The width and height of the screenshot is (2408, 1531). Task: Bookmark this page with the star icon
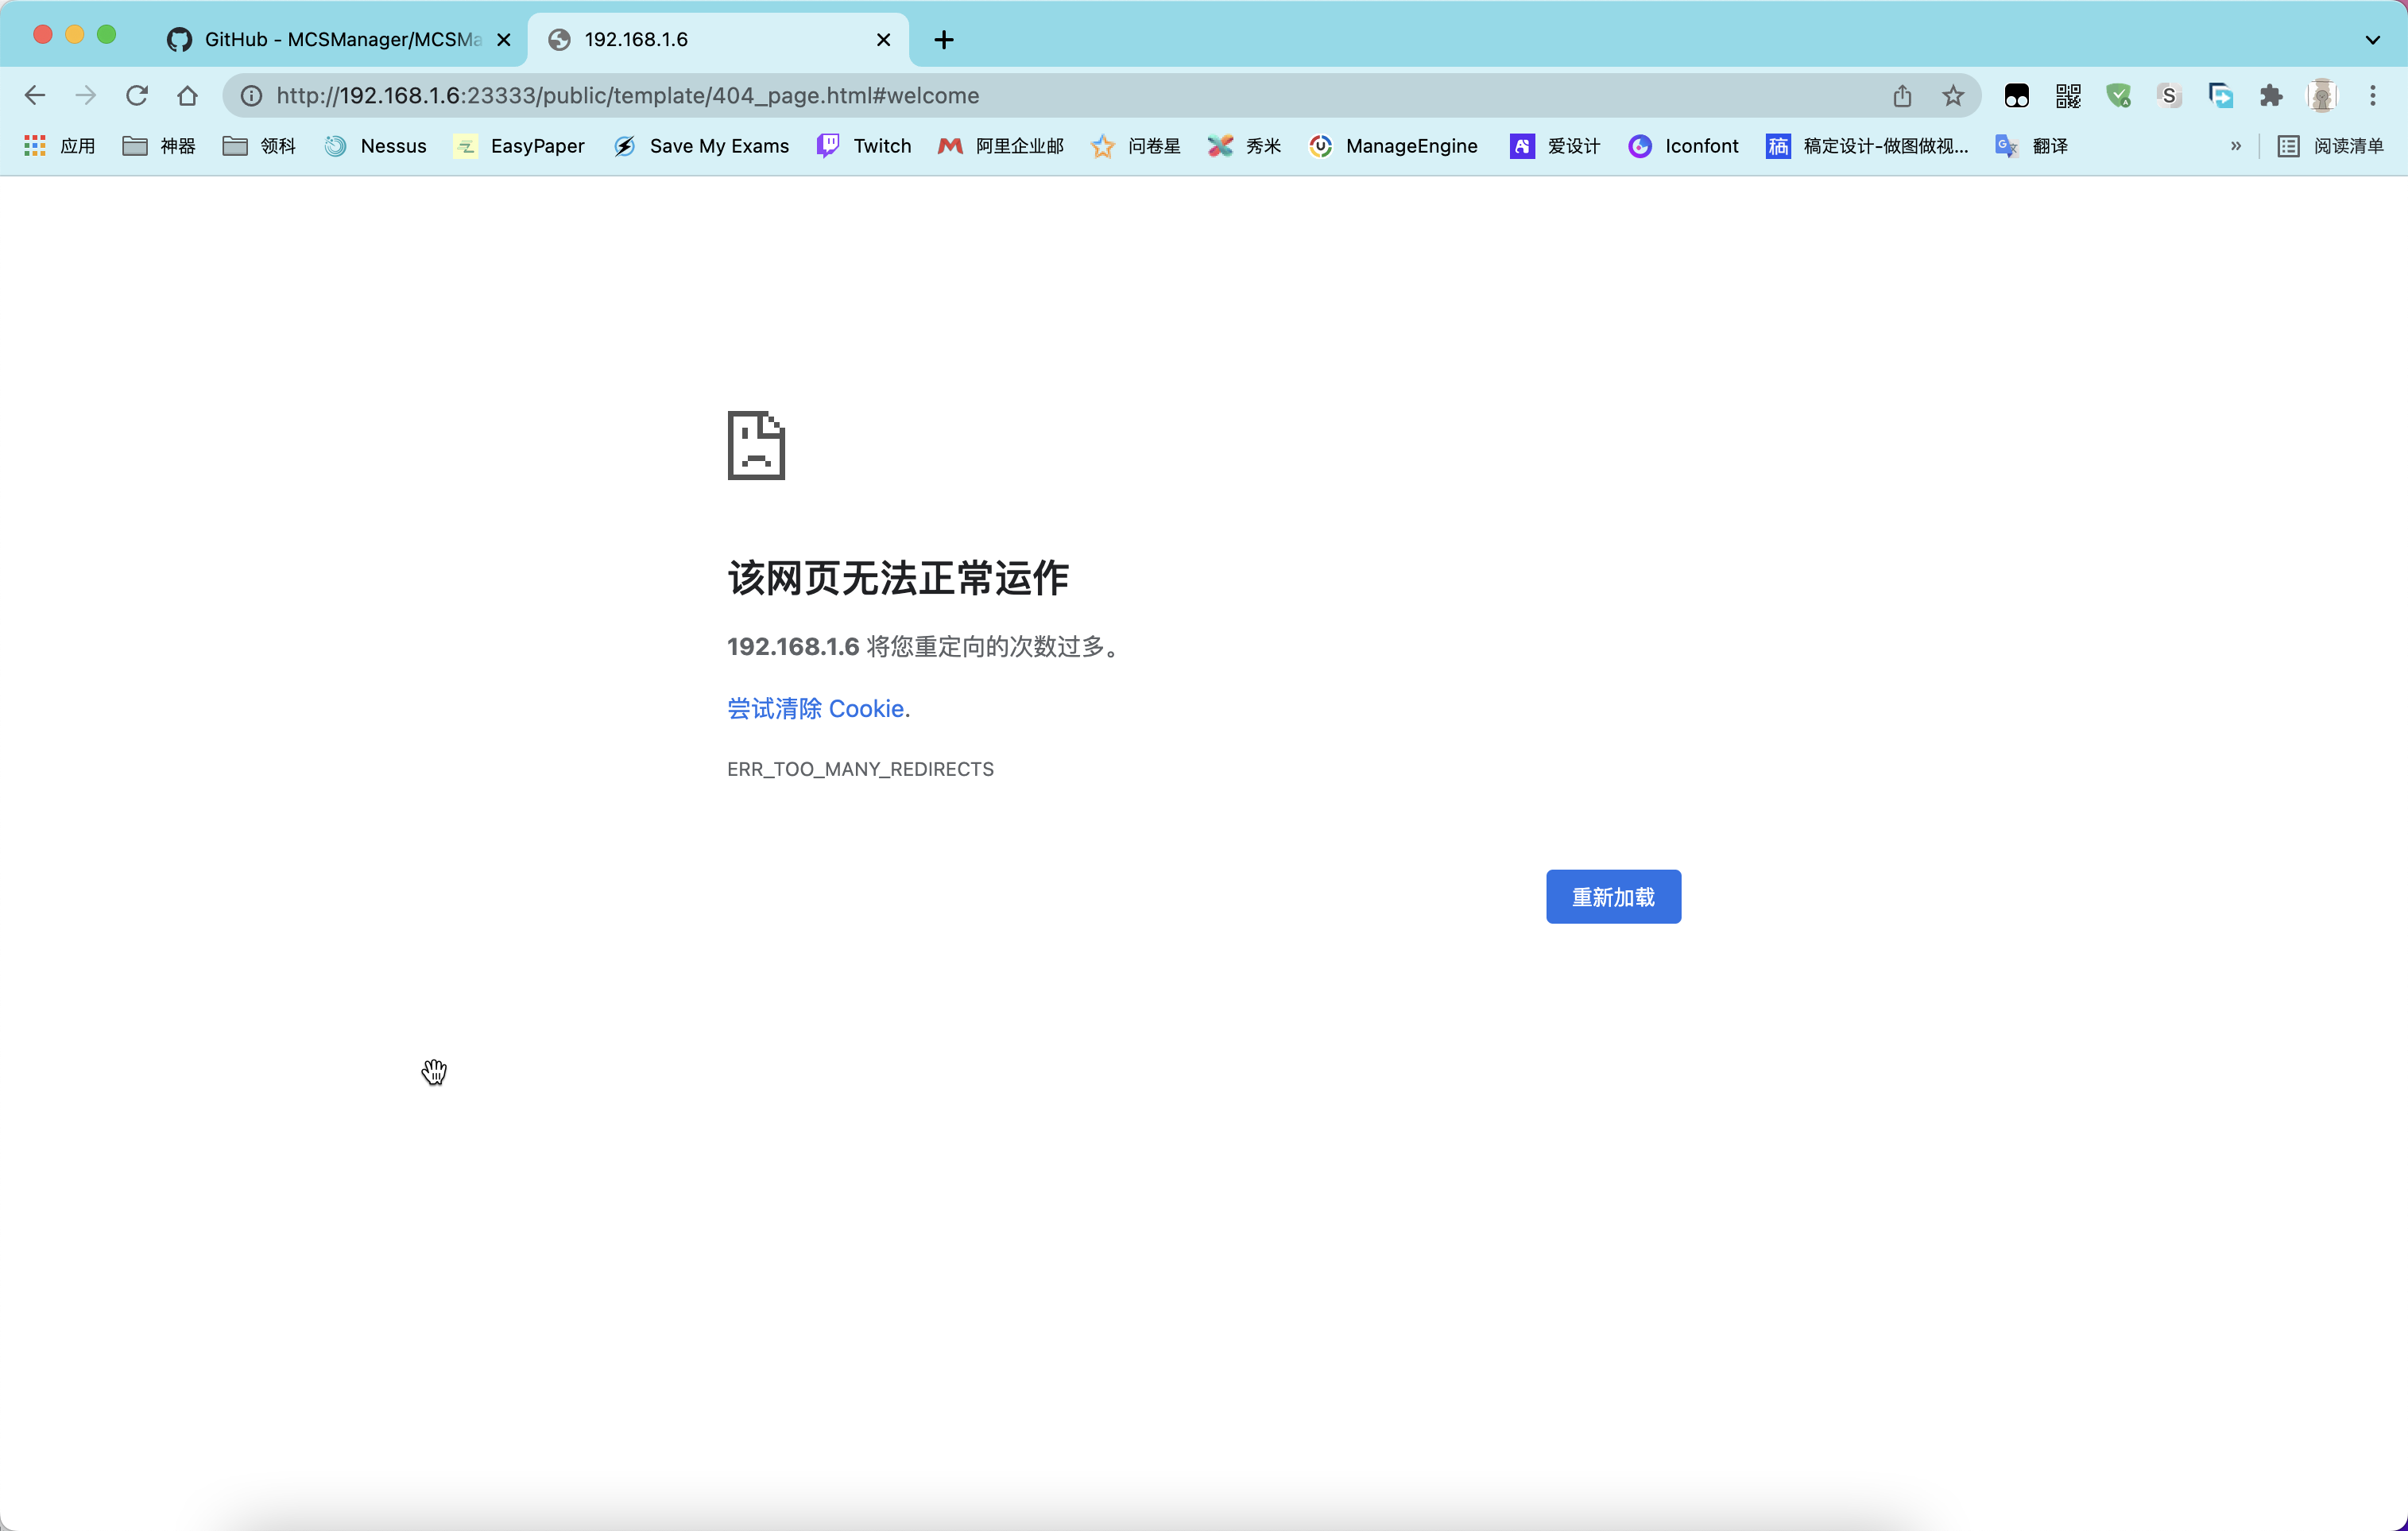pyautogui.click(x=1952, y=95)
